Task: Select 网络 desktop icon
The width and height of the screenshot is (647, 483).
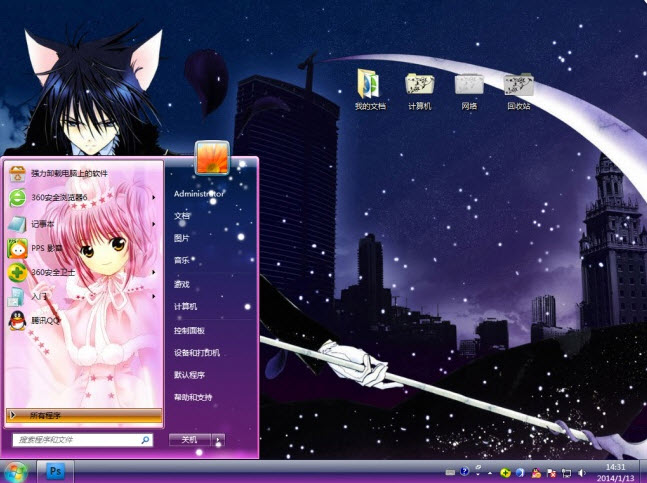Action: pos(469,91)
